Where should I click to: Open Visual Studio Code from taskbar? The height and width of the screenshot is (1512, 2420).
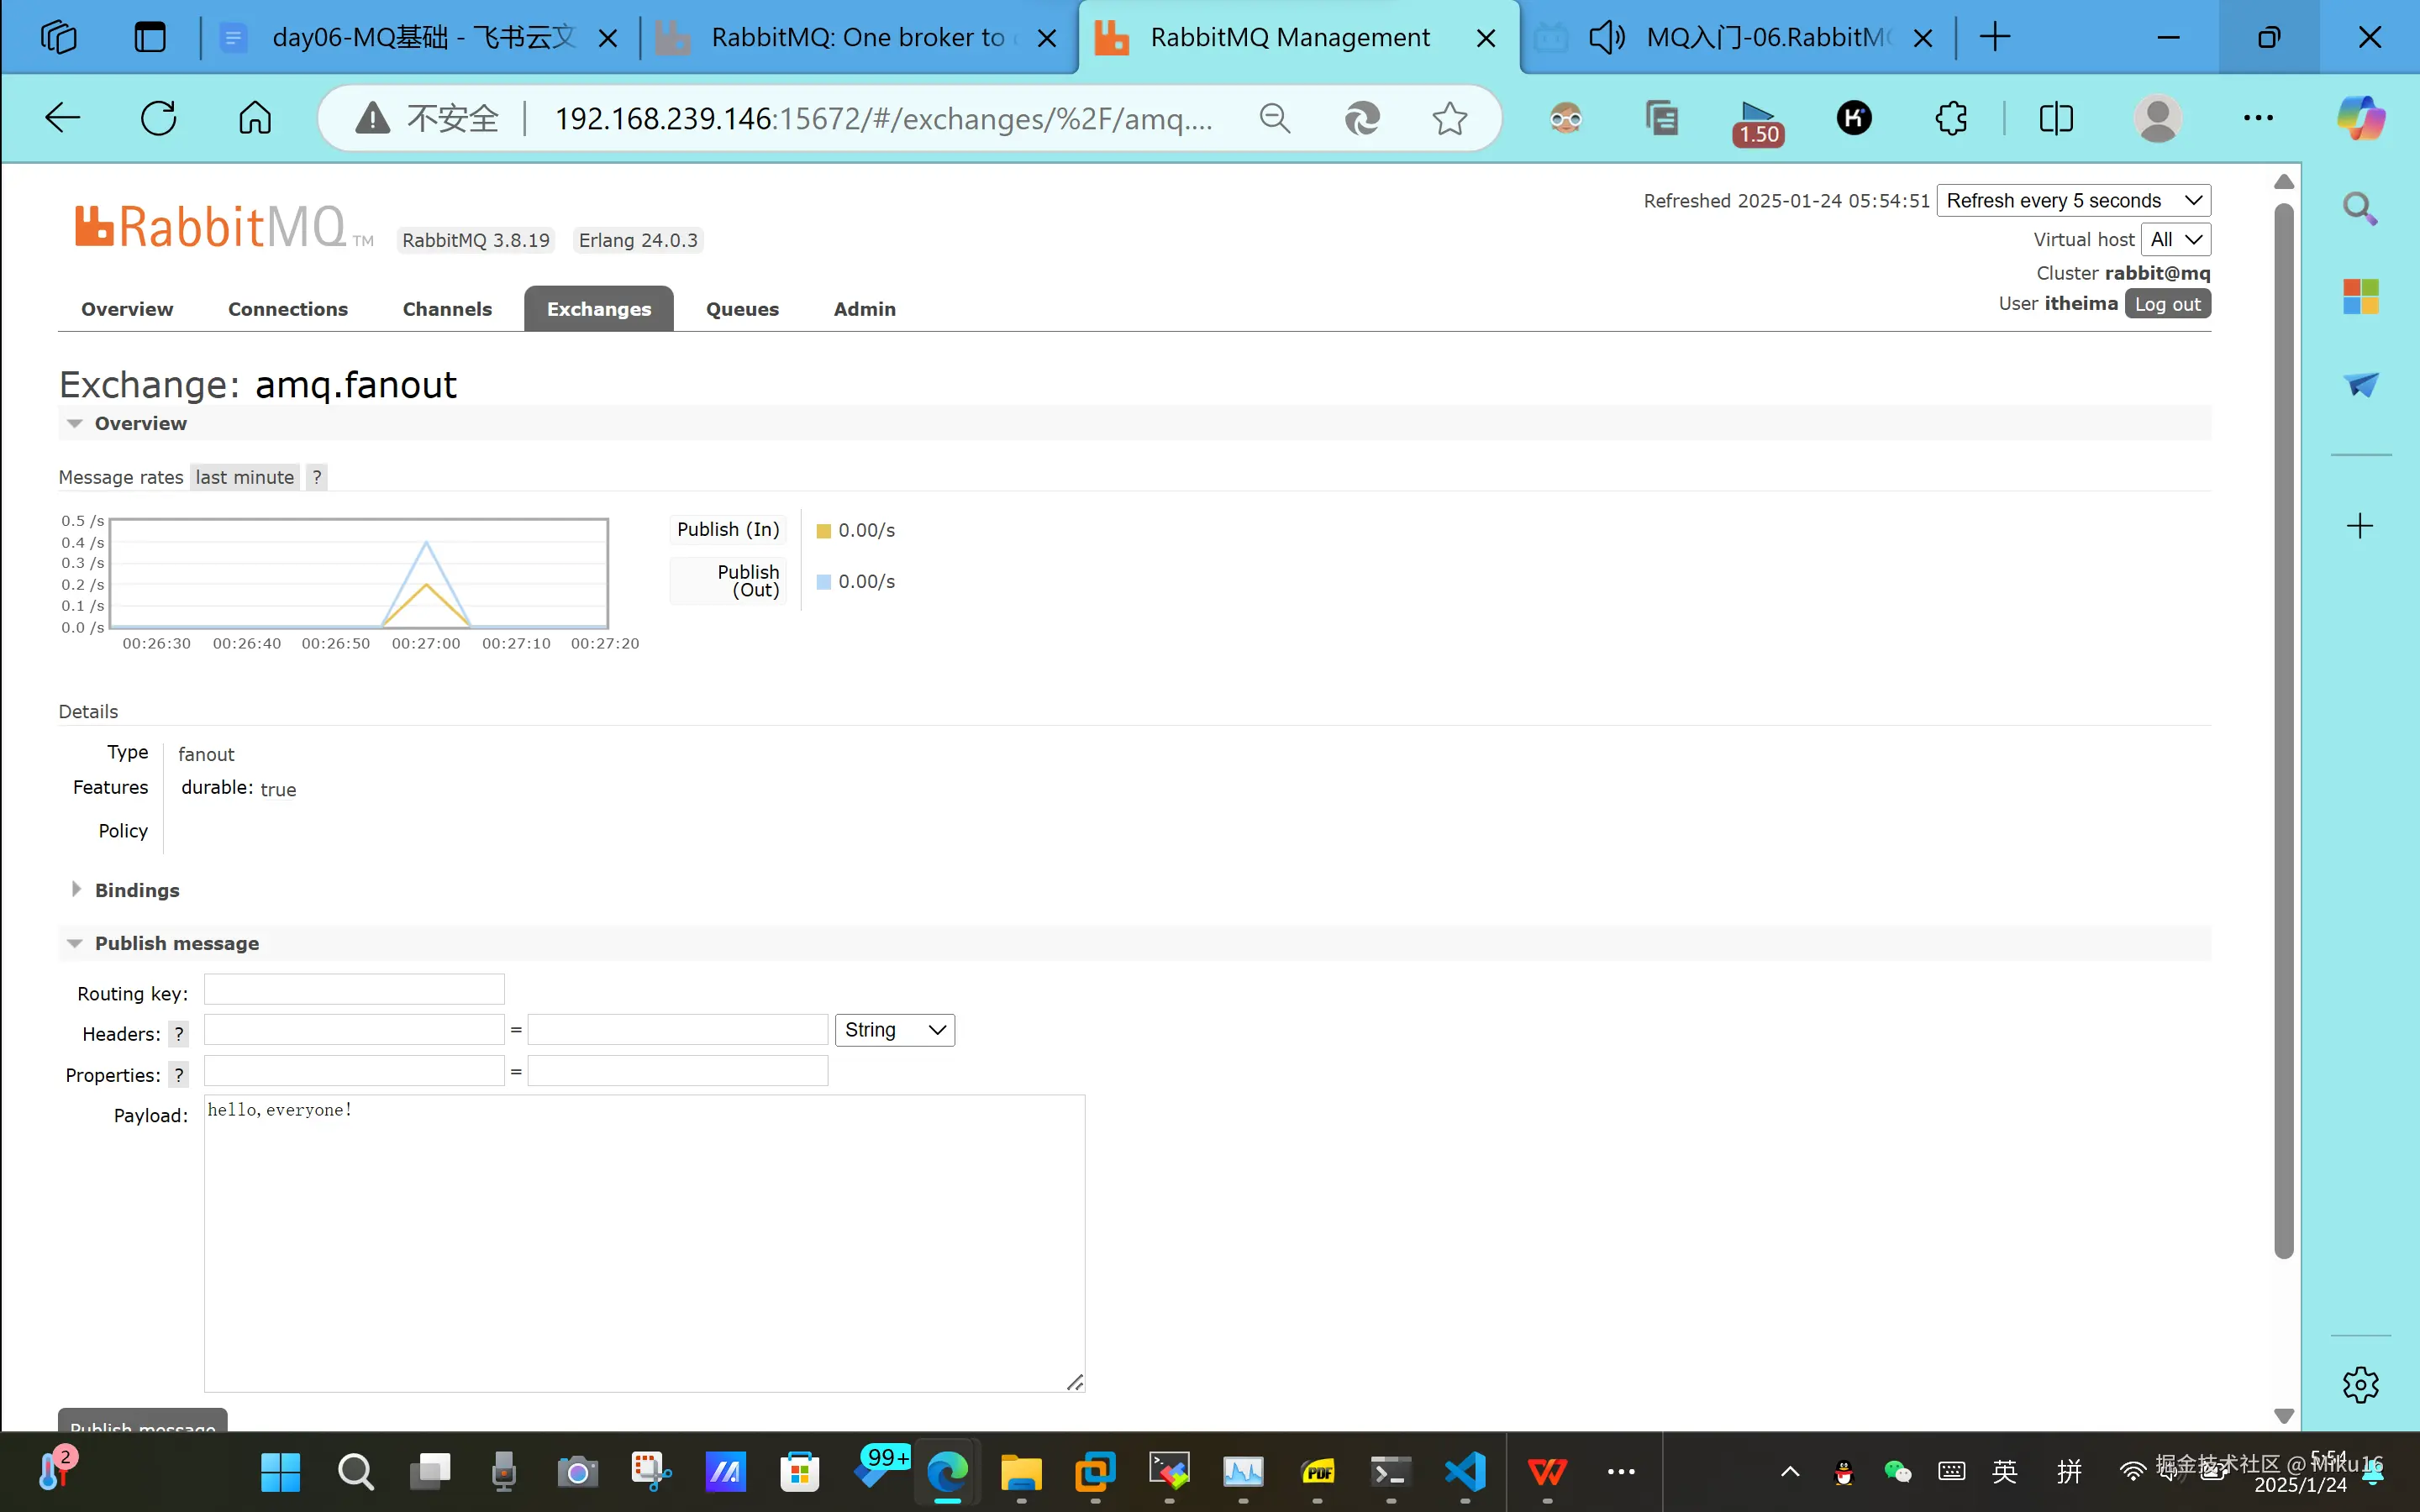click(1465, 1471)
